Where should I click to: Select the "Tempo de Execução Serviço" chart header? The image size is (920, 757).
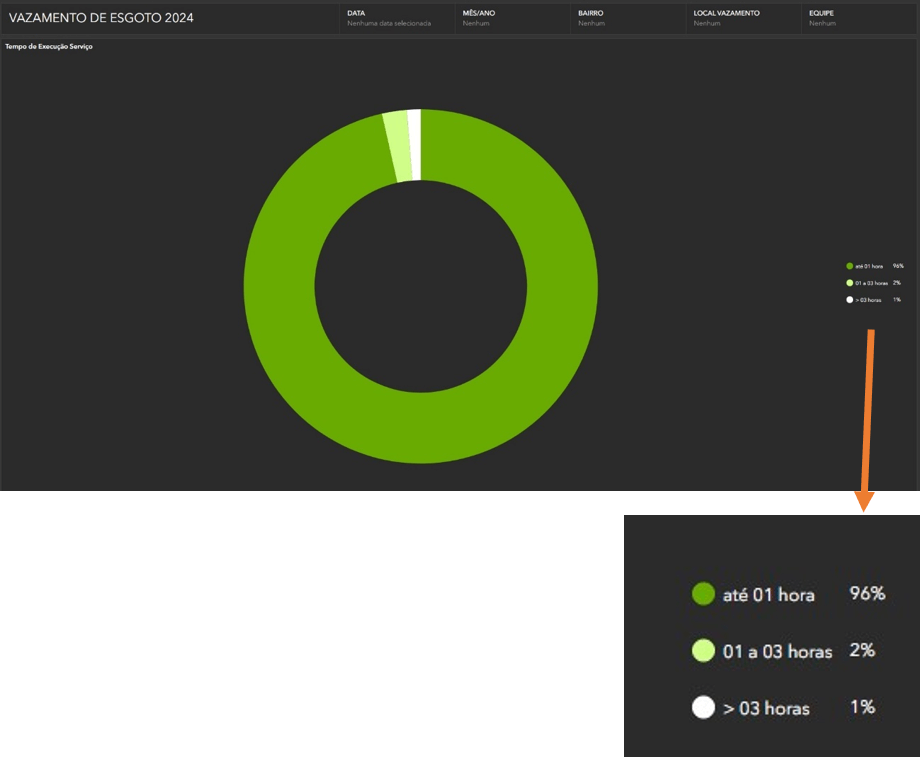coord(48,46)
